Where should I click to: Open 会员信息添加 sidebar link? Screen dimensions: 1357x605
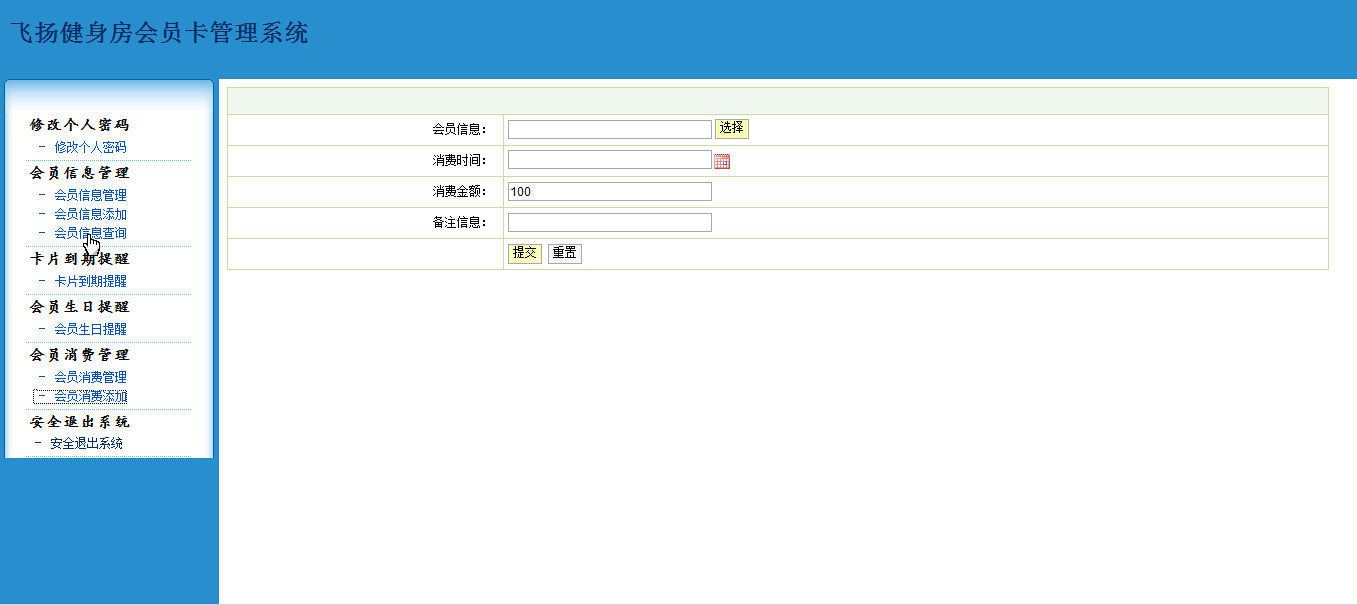[90, 214]
